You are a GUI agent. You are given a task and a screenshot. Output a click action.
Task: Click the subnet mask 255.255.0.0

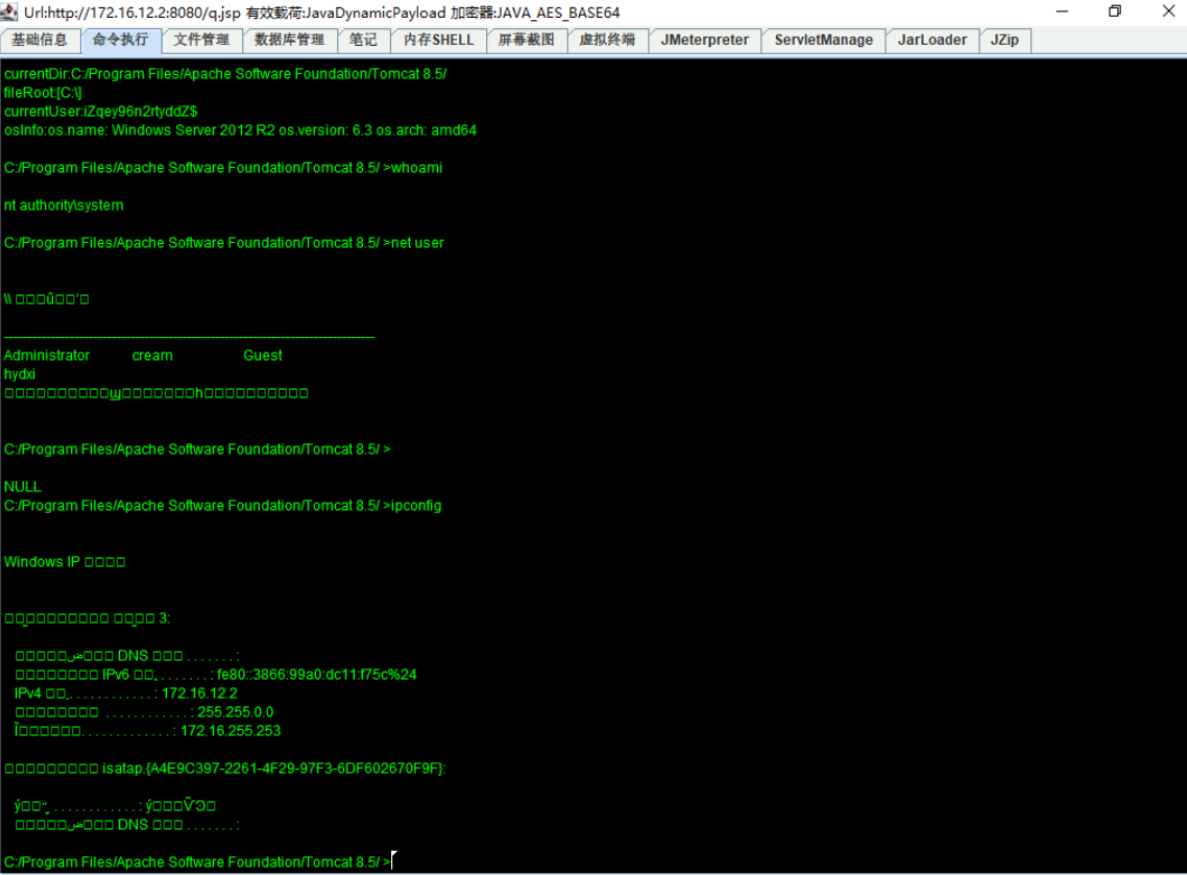coord(235,712)
